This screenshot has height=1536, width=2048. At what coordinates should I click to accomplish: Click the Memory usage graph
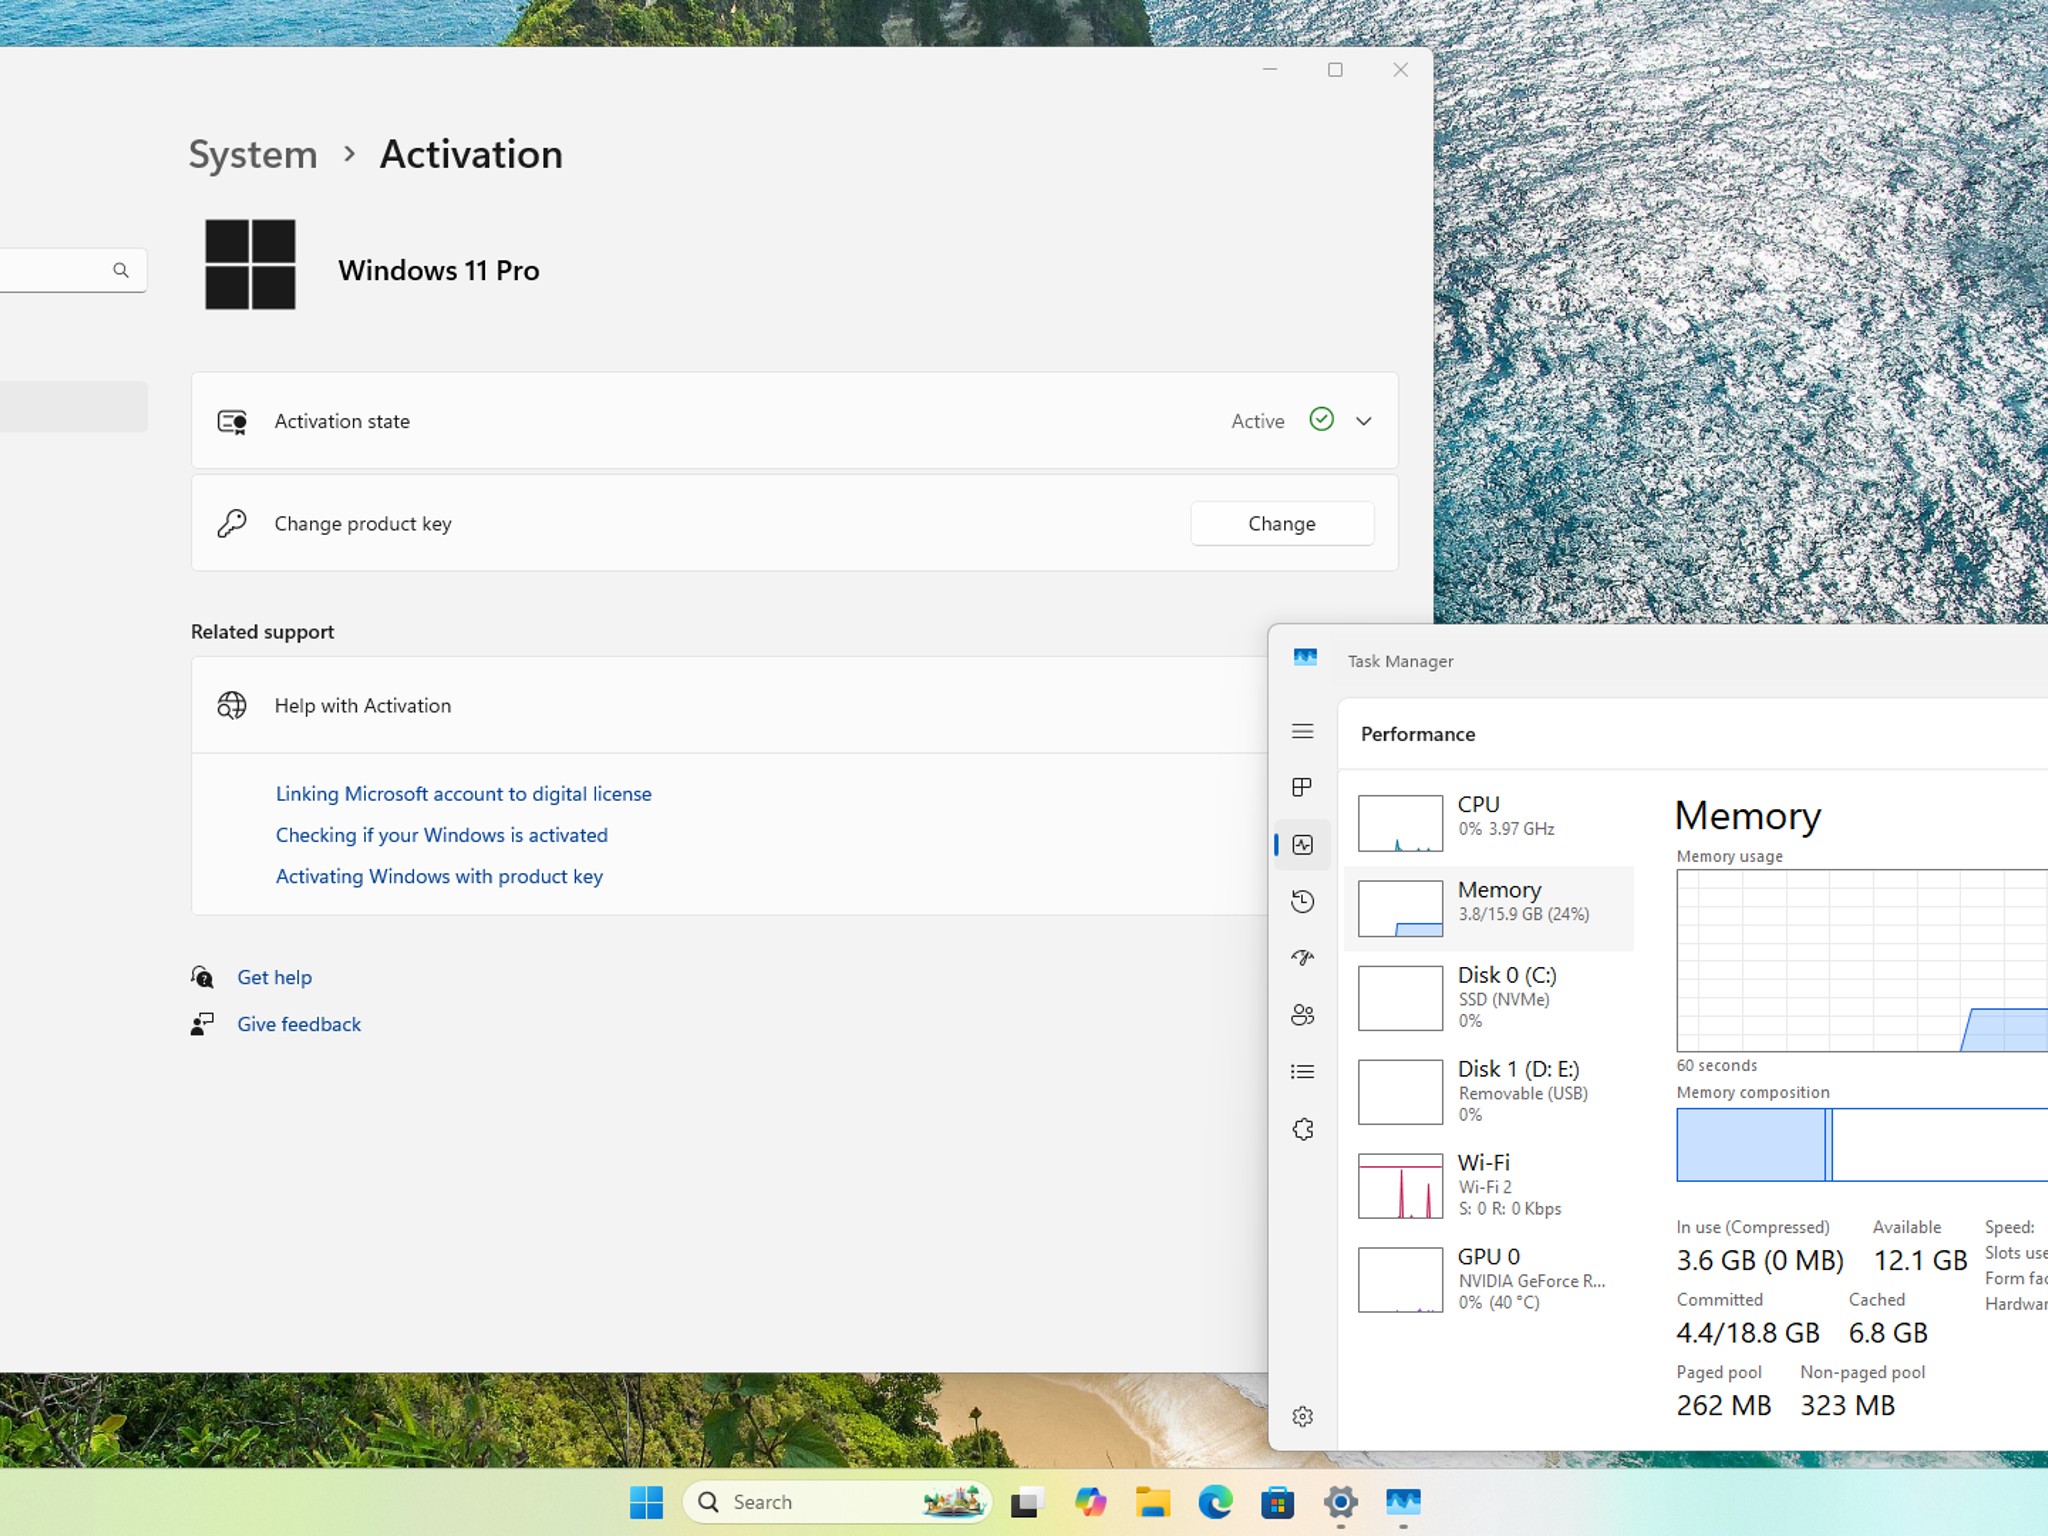pos(1862,960)
